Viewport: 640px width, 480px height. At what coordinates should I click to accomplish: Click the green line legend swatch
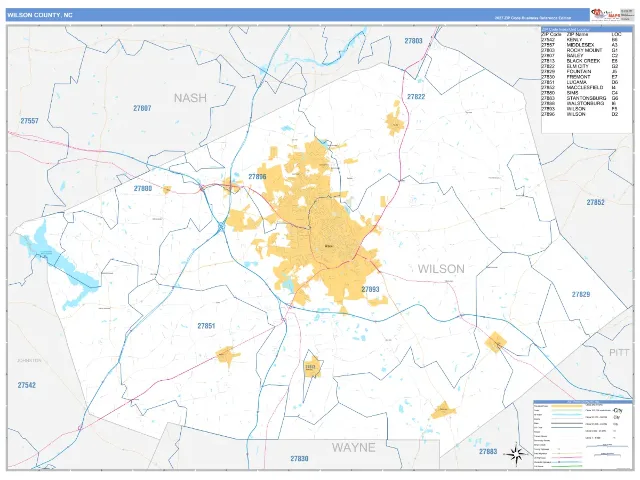pos(566,466)
